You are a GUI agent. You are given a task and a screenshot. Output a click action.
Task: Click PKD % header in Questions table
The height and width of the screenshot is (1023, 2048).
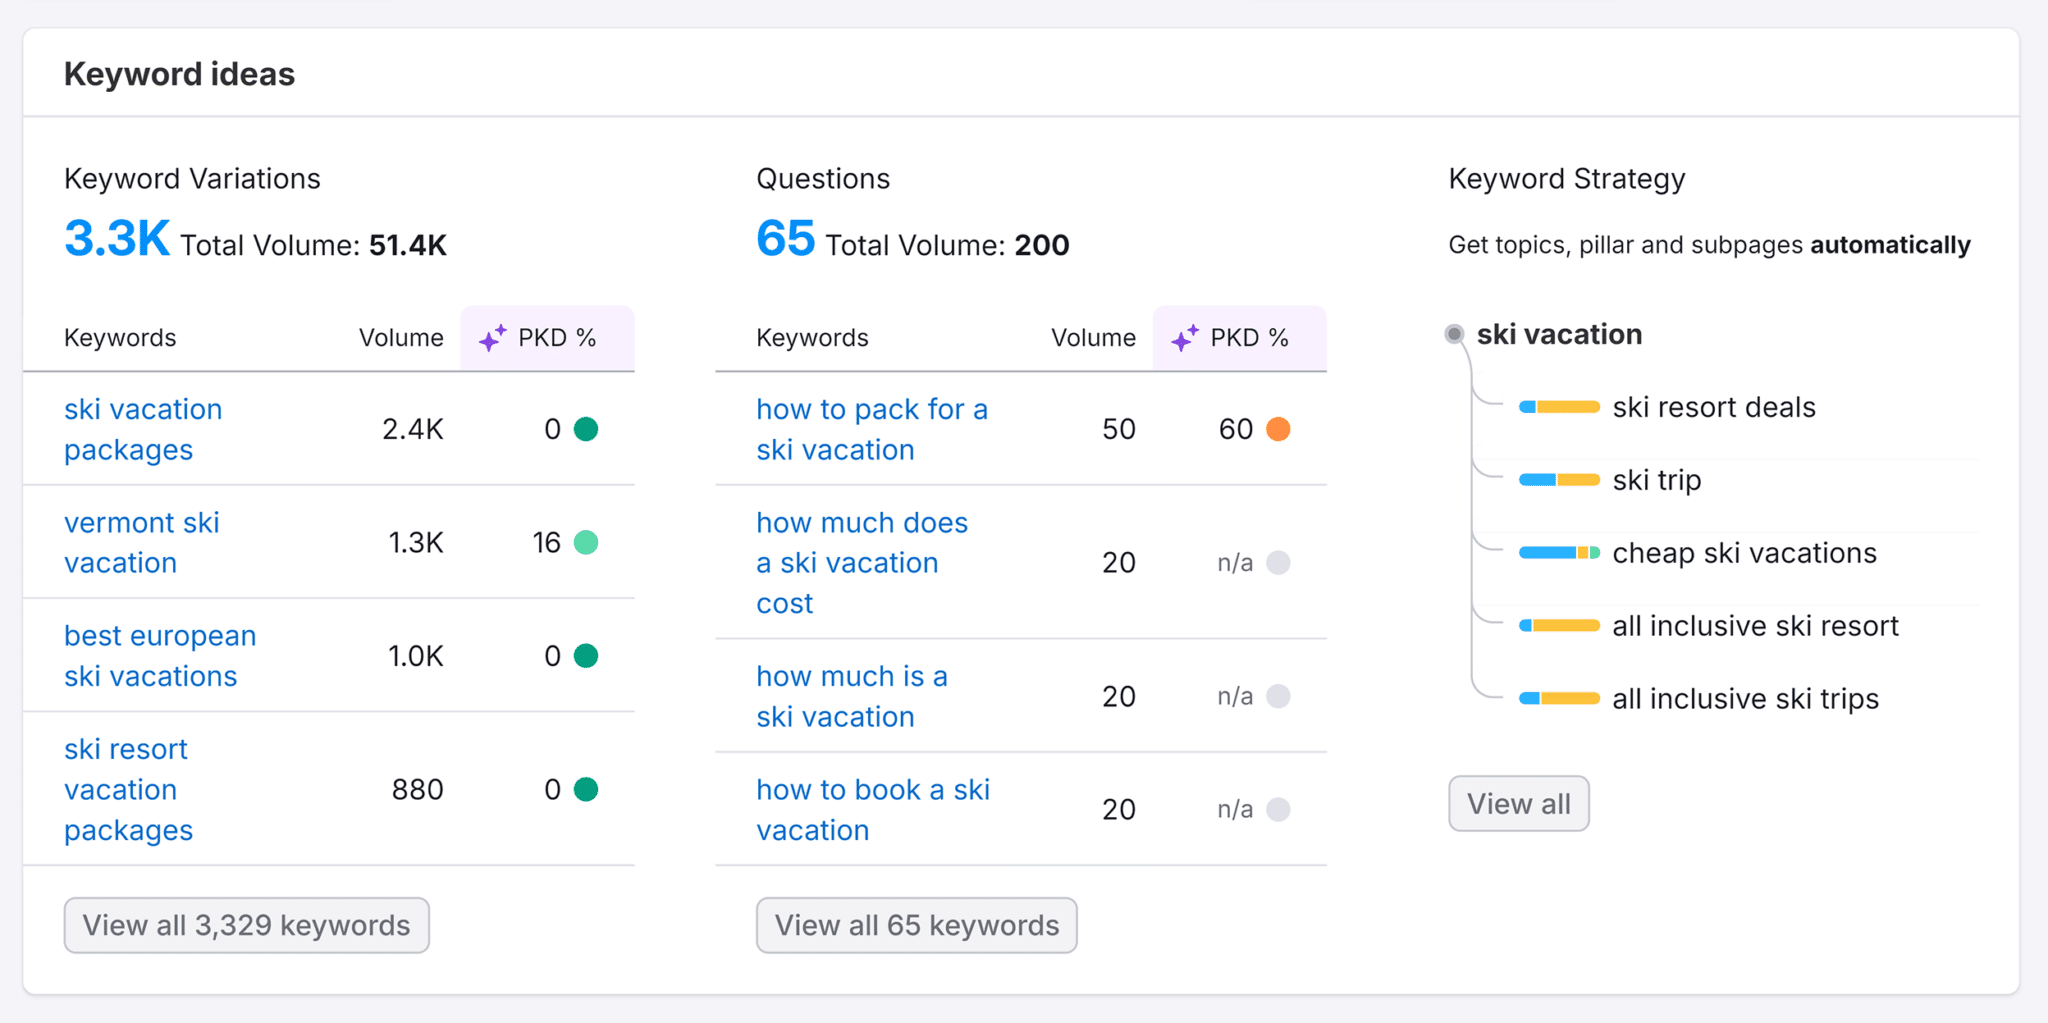1239,338
